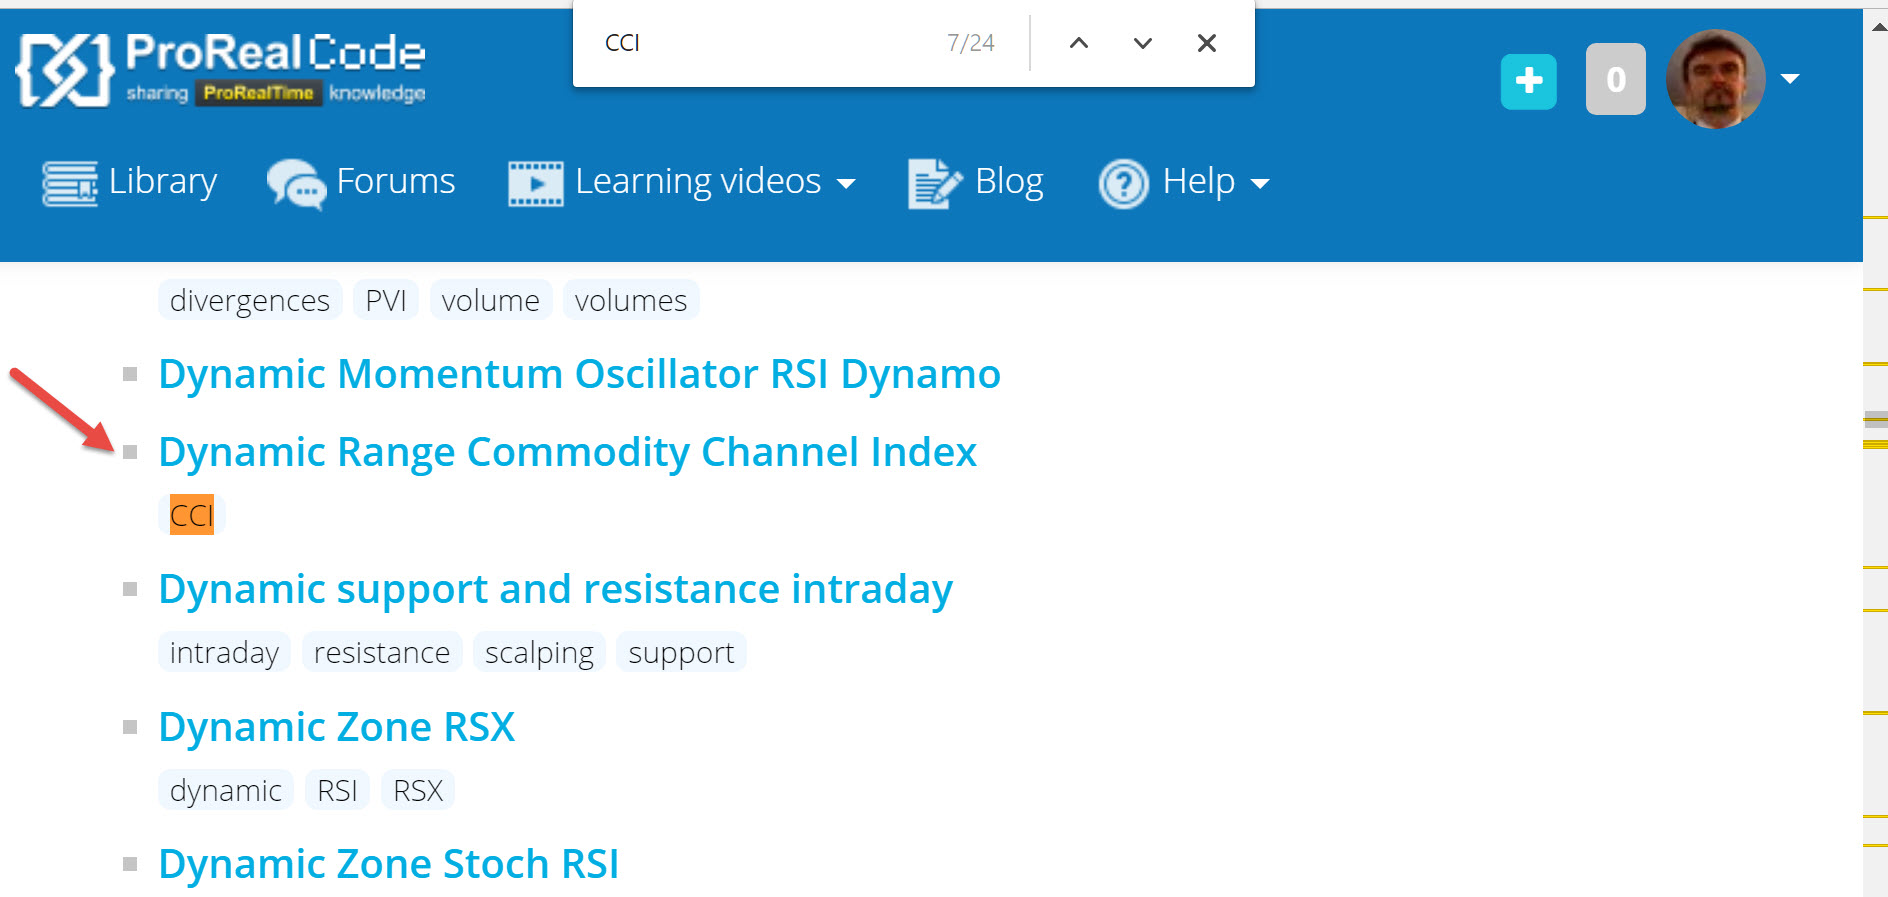Expand the user account dropdown arrow
The height and width of the screenshot is (897, 1888).
click(x=1790, y=78)
